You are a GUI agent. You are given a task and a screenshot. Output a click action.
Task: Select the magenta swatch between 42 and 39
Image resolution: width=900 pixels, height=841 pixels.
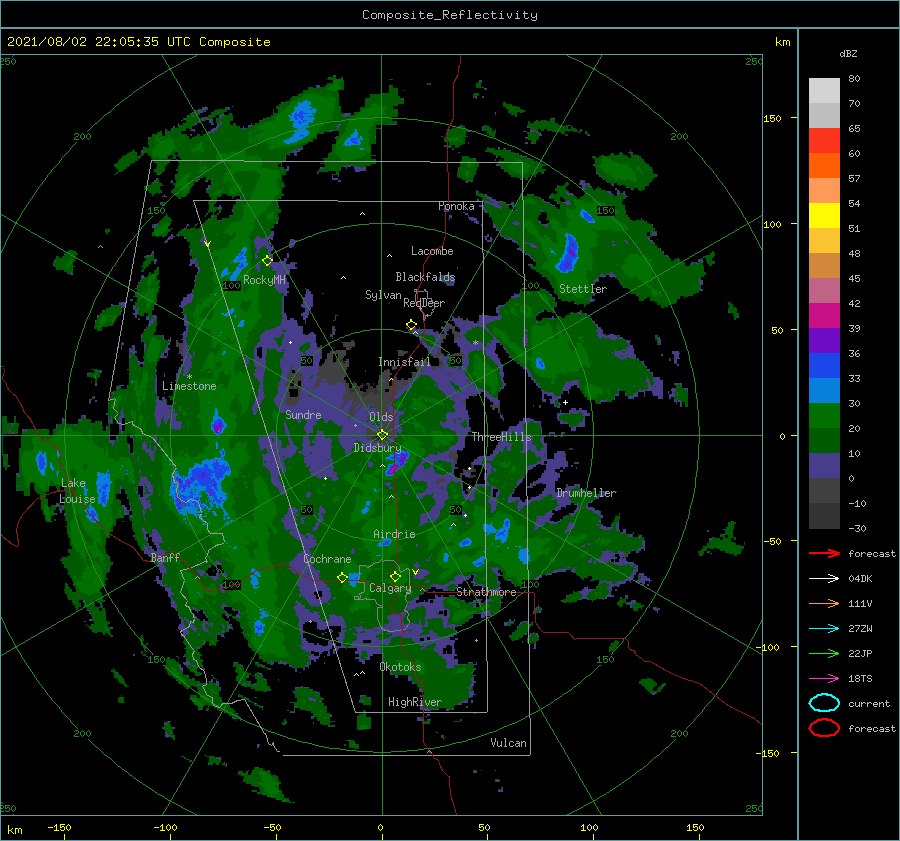coord(824,315)
